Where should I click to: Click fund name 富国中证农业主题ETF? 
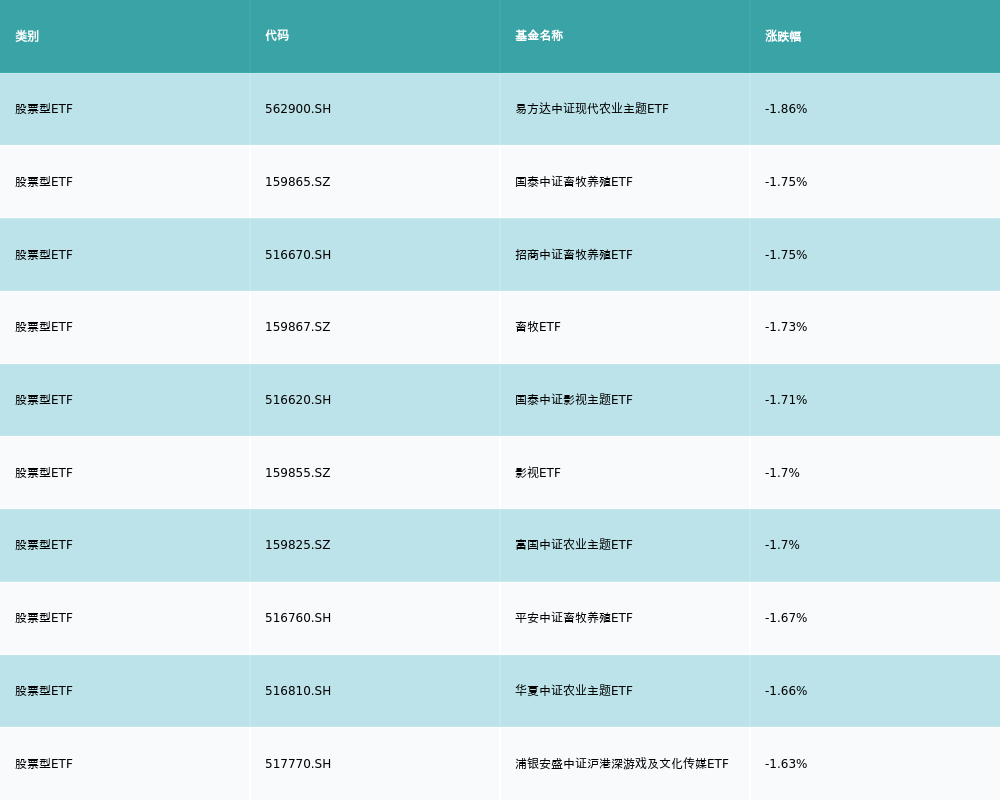pos(574,545)
